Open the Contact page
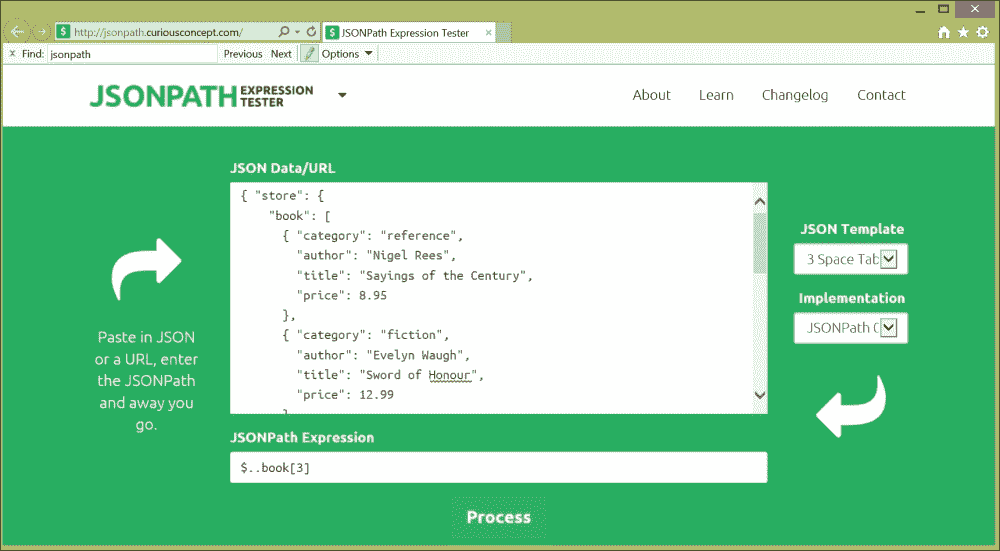Screen dimensions: 1000x551 coord(881,95)
